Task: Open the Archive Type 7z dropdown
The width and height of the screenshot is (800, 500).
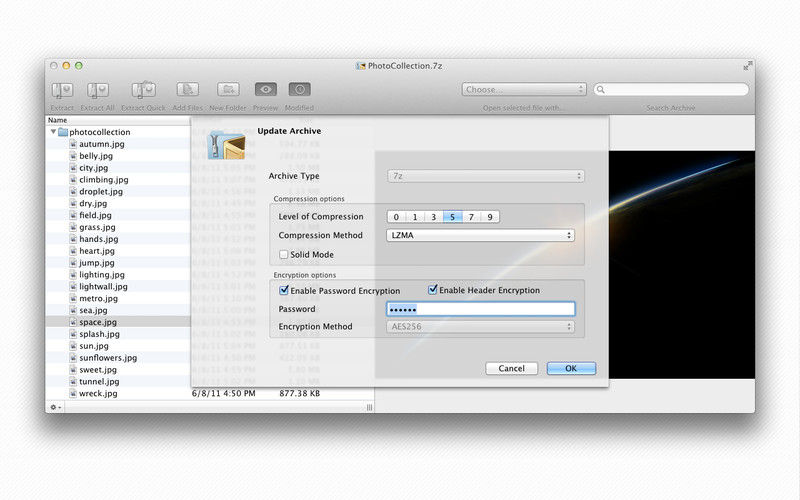Action: [485, 176]
